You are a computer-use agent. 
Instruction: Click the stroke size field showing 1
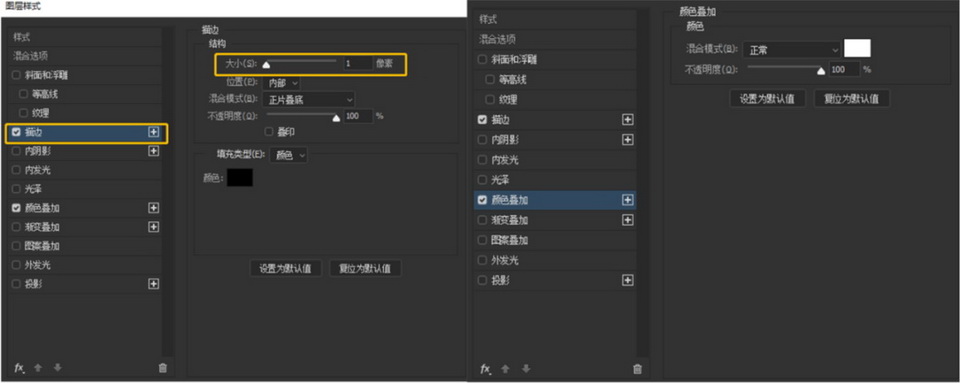coord(358,64)
